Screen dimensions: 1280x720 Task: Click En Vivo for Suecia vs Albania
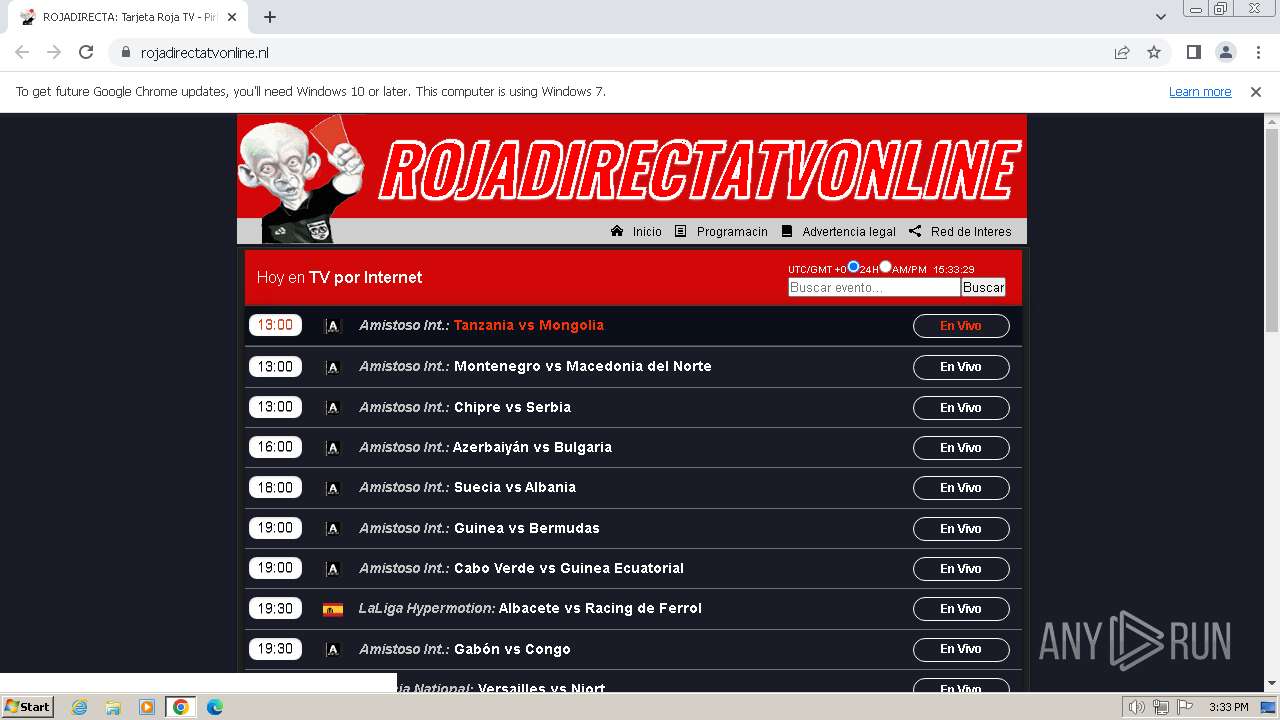point(961,488)
